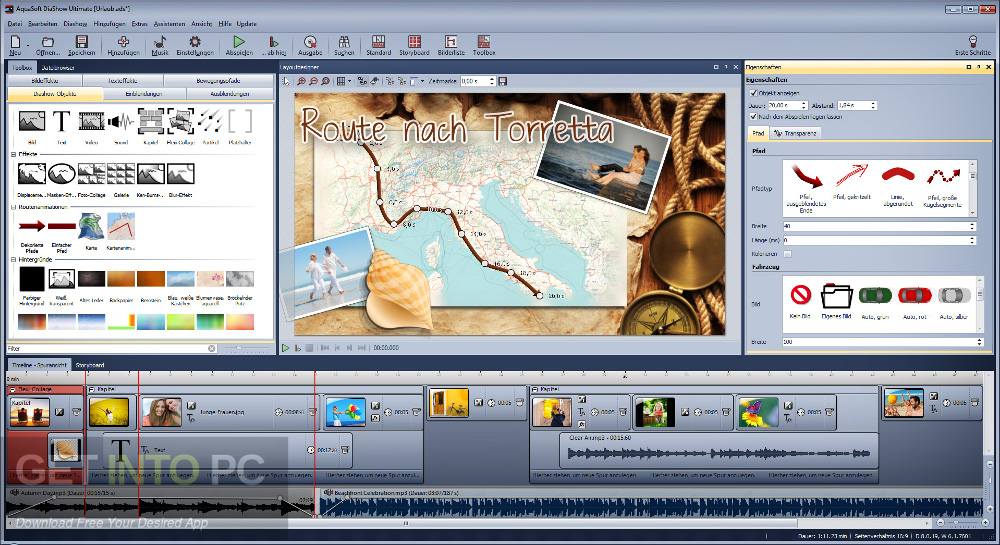The width and height of the screenshot is (1000, 545).
Task: Select the Sound object icon in Toolbox
Action: [121, 120]
